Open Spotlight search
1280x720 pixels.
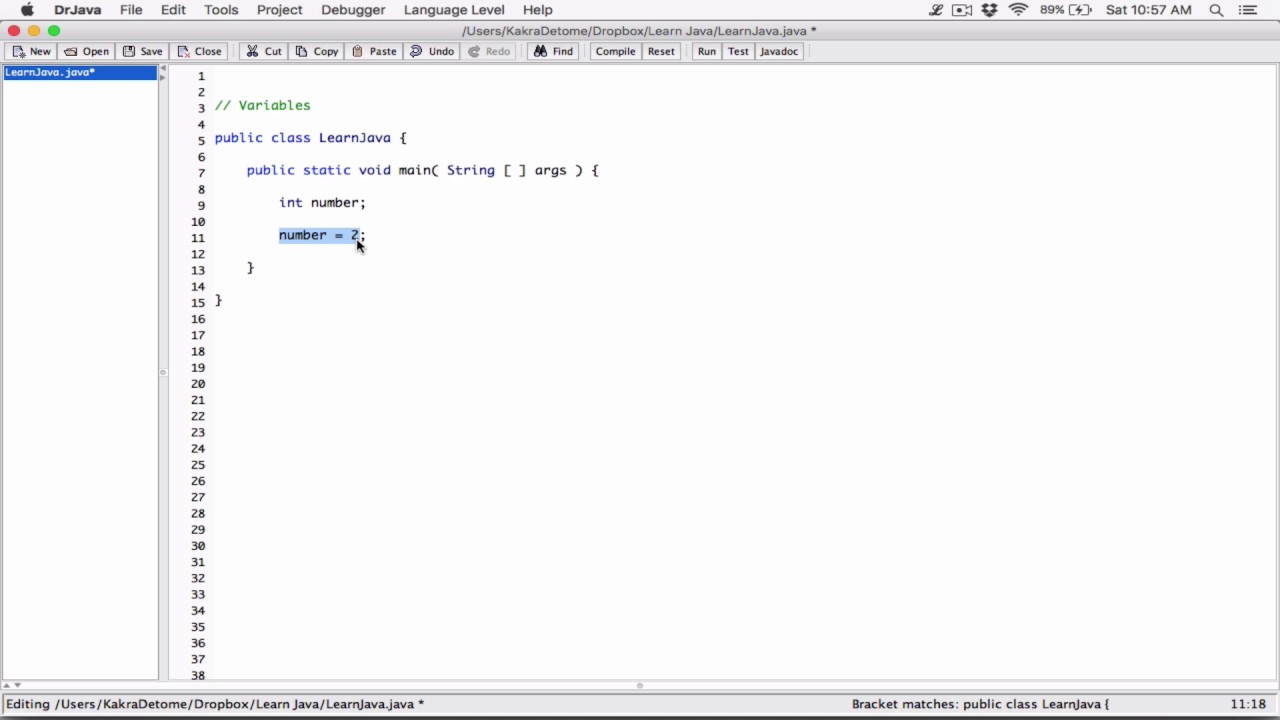(x=1217, y=10)
